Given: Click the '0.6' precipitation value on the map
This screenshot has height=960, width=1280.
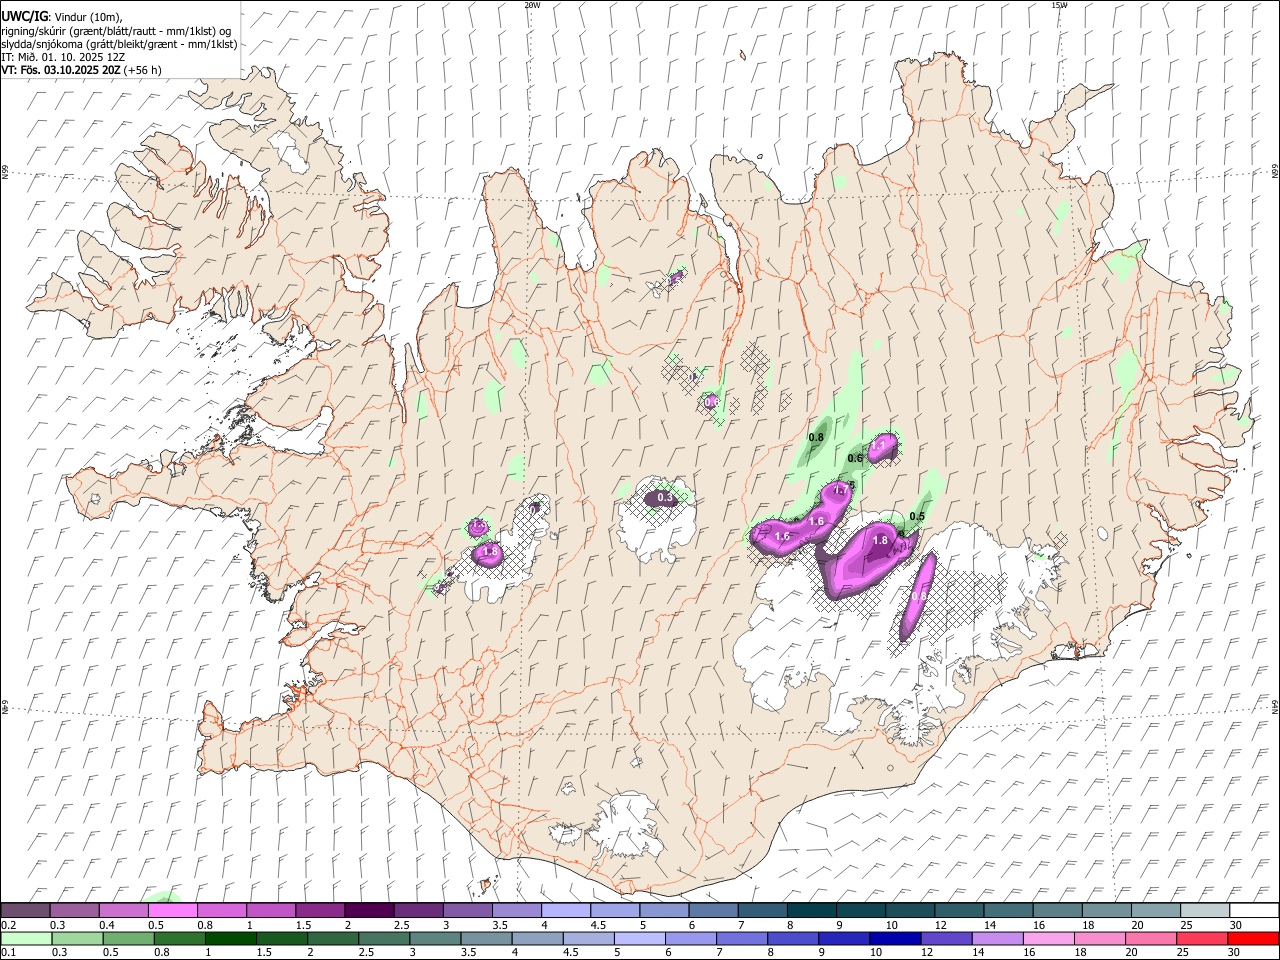Looking at the screenshot, I should pyautogui.click(x=855, y=458).
